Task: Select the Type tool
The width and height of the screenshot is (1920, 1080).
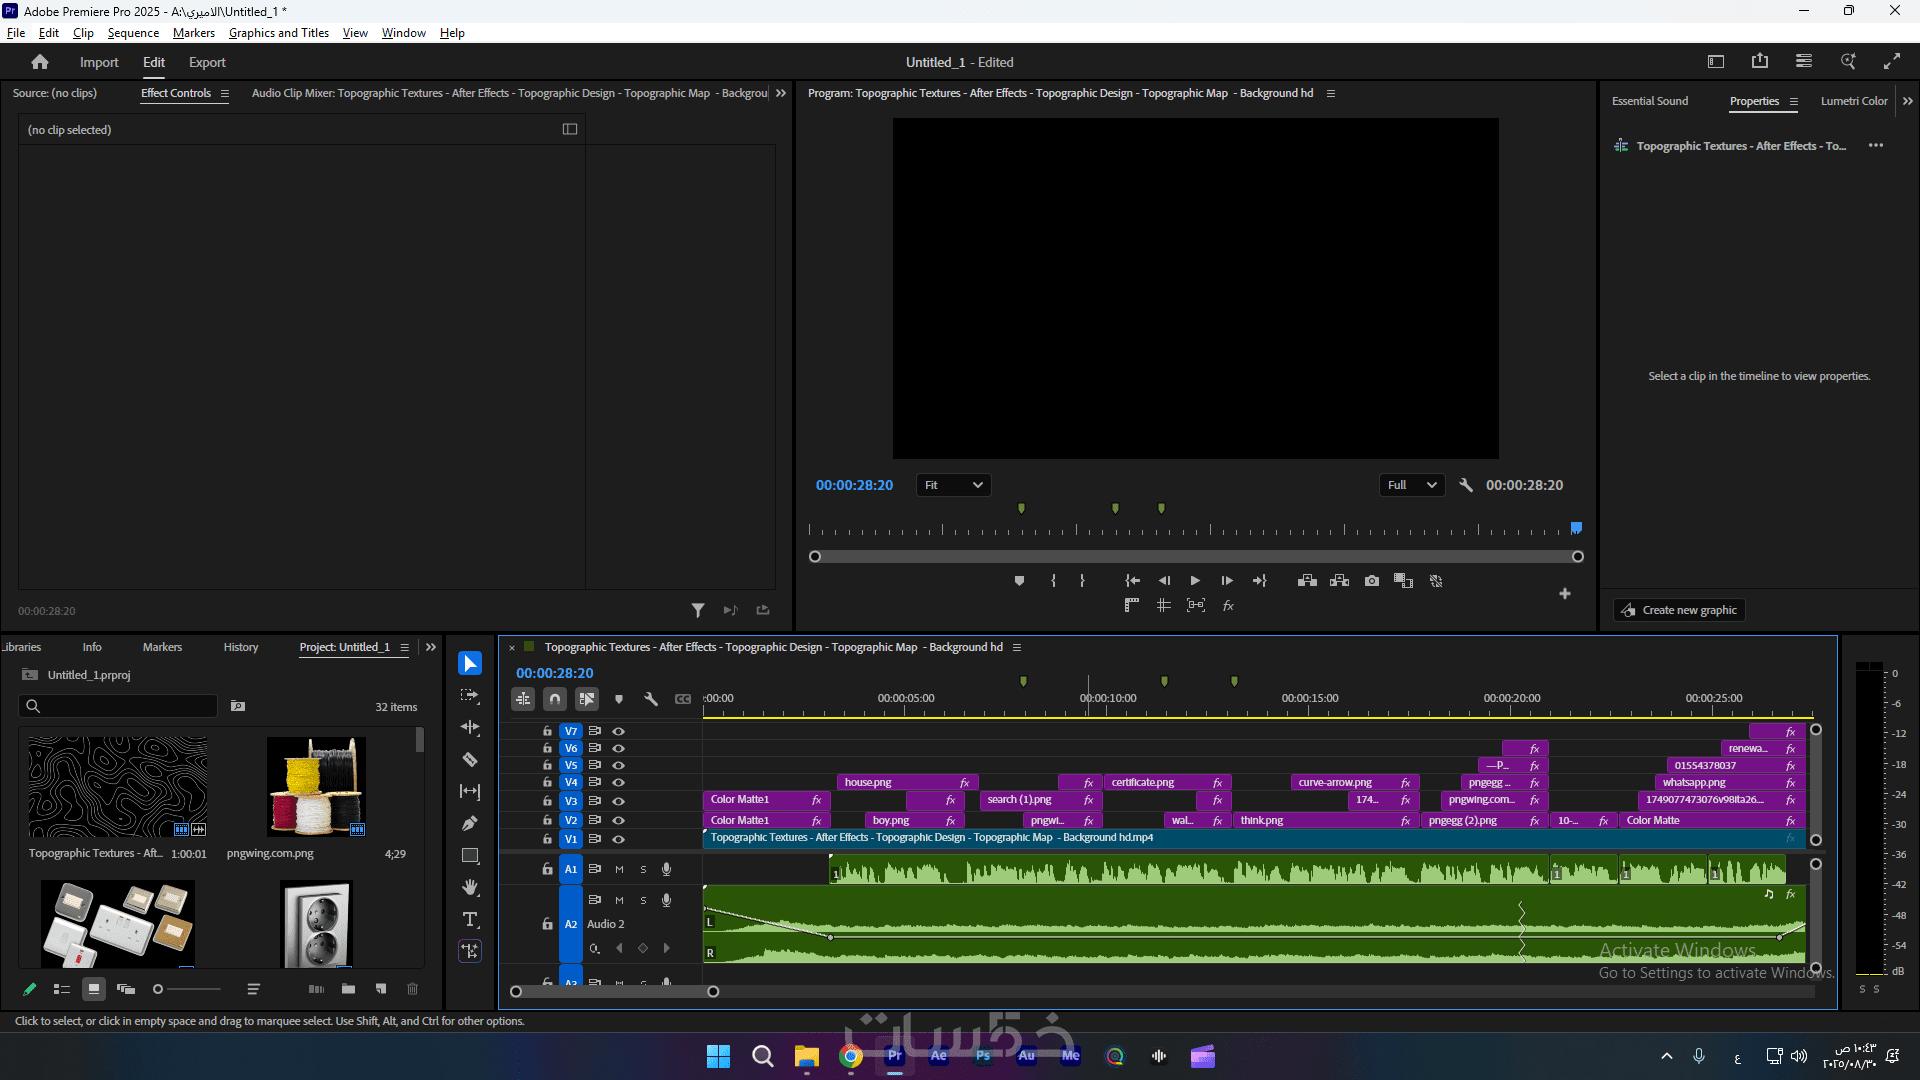Action: 469,920
